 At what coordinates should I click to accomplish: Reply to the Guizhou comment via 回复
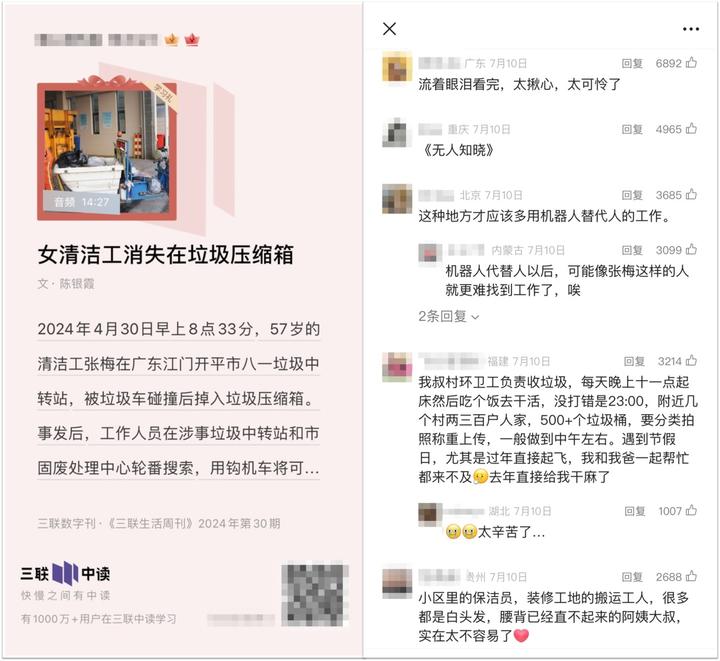(x=632, y=577)
